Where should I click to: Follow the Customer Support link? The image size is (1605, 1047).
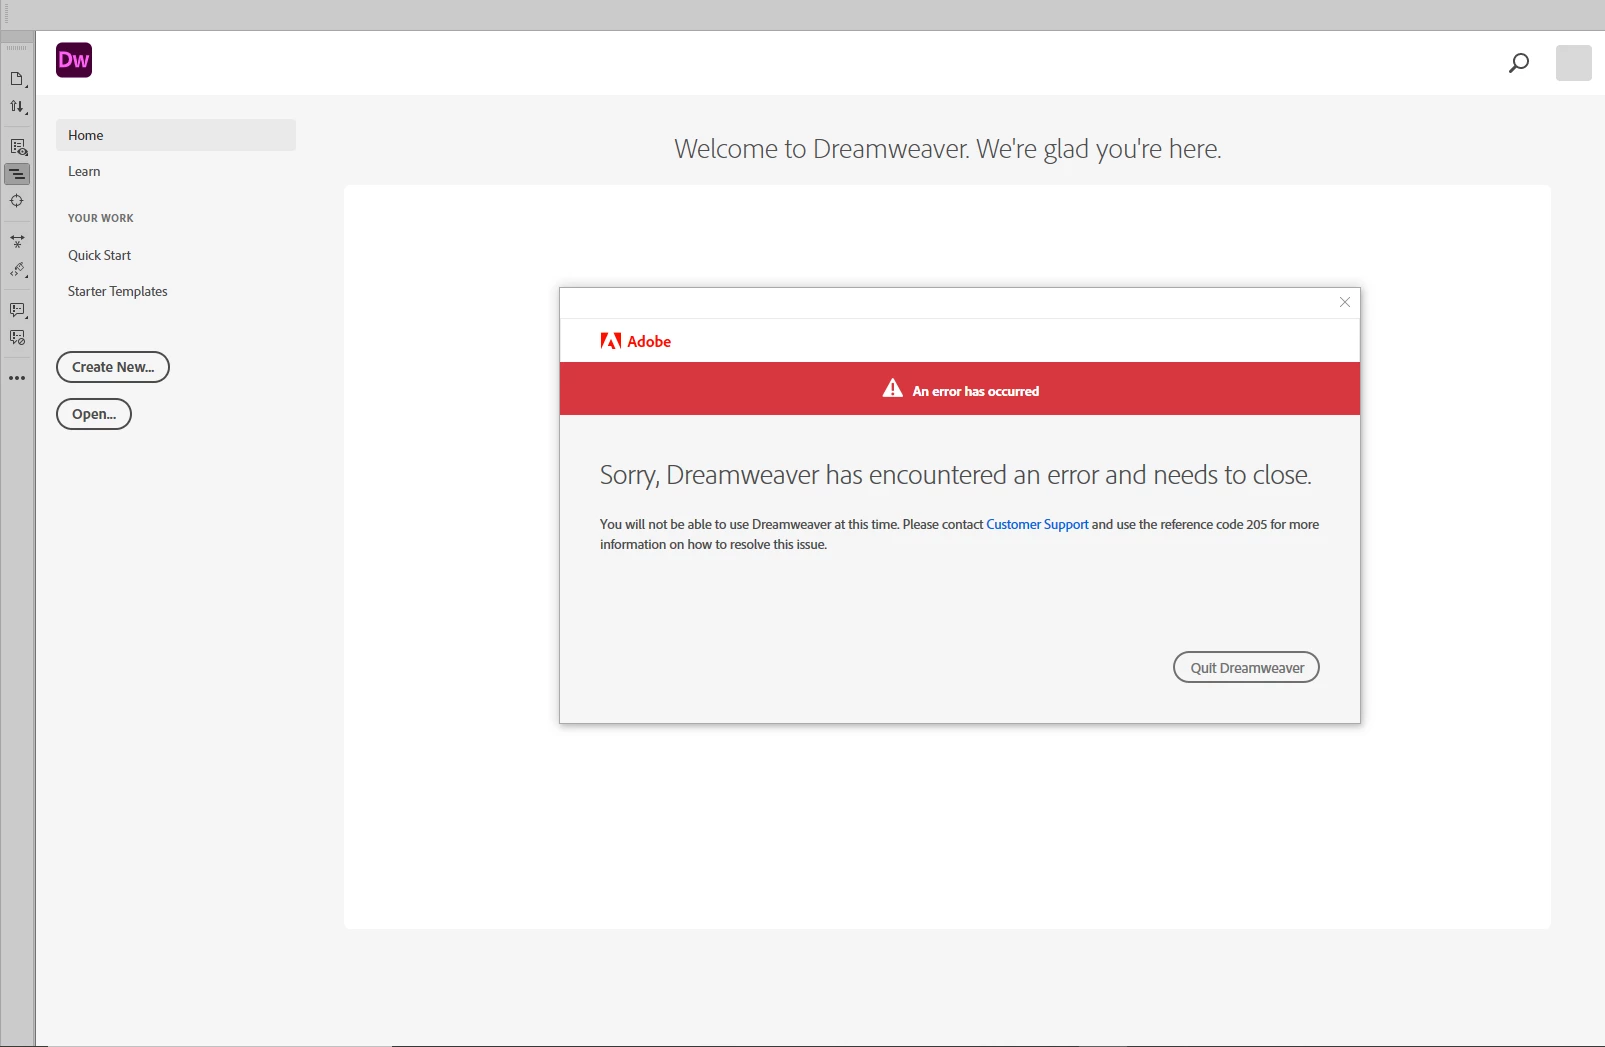point(1037,524)
